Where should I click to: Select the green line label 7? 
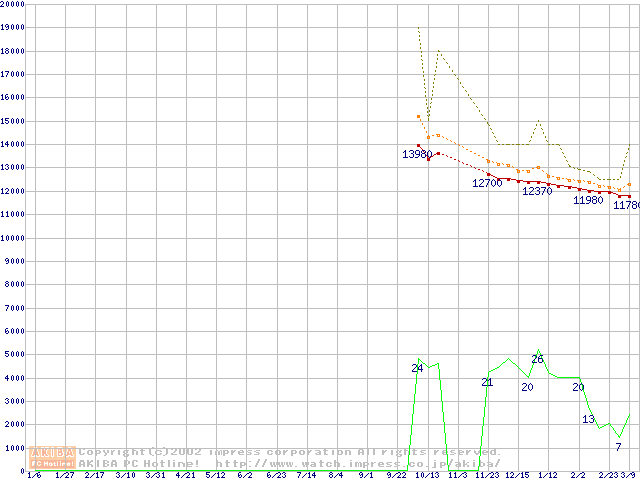[618, 447]
